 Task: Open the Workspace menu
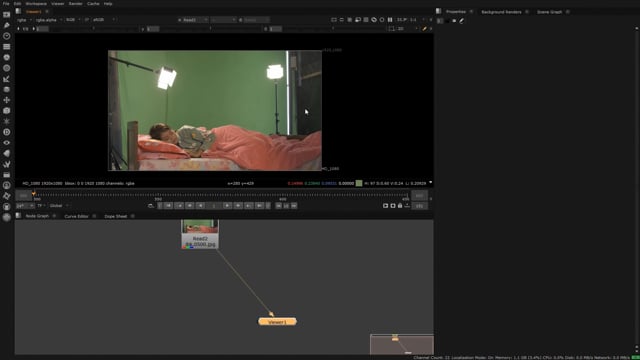[x=36, y=4]
